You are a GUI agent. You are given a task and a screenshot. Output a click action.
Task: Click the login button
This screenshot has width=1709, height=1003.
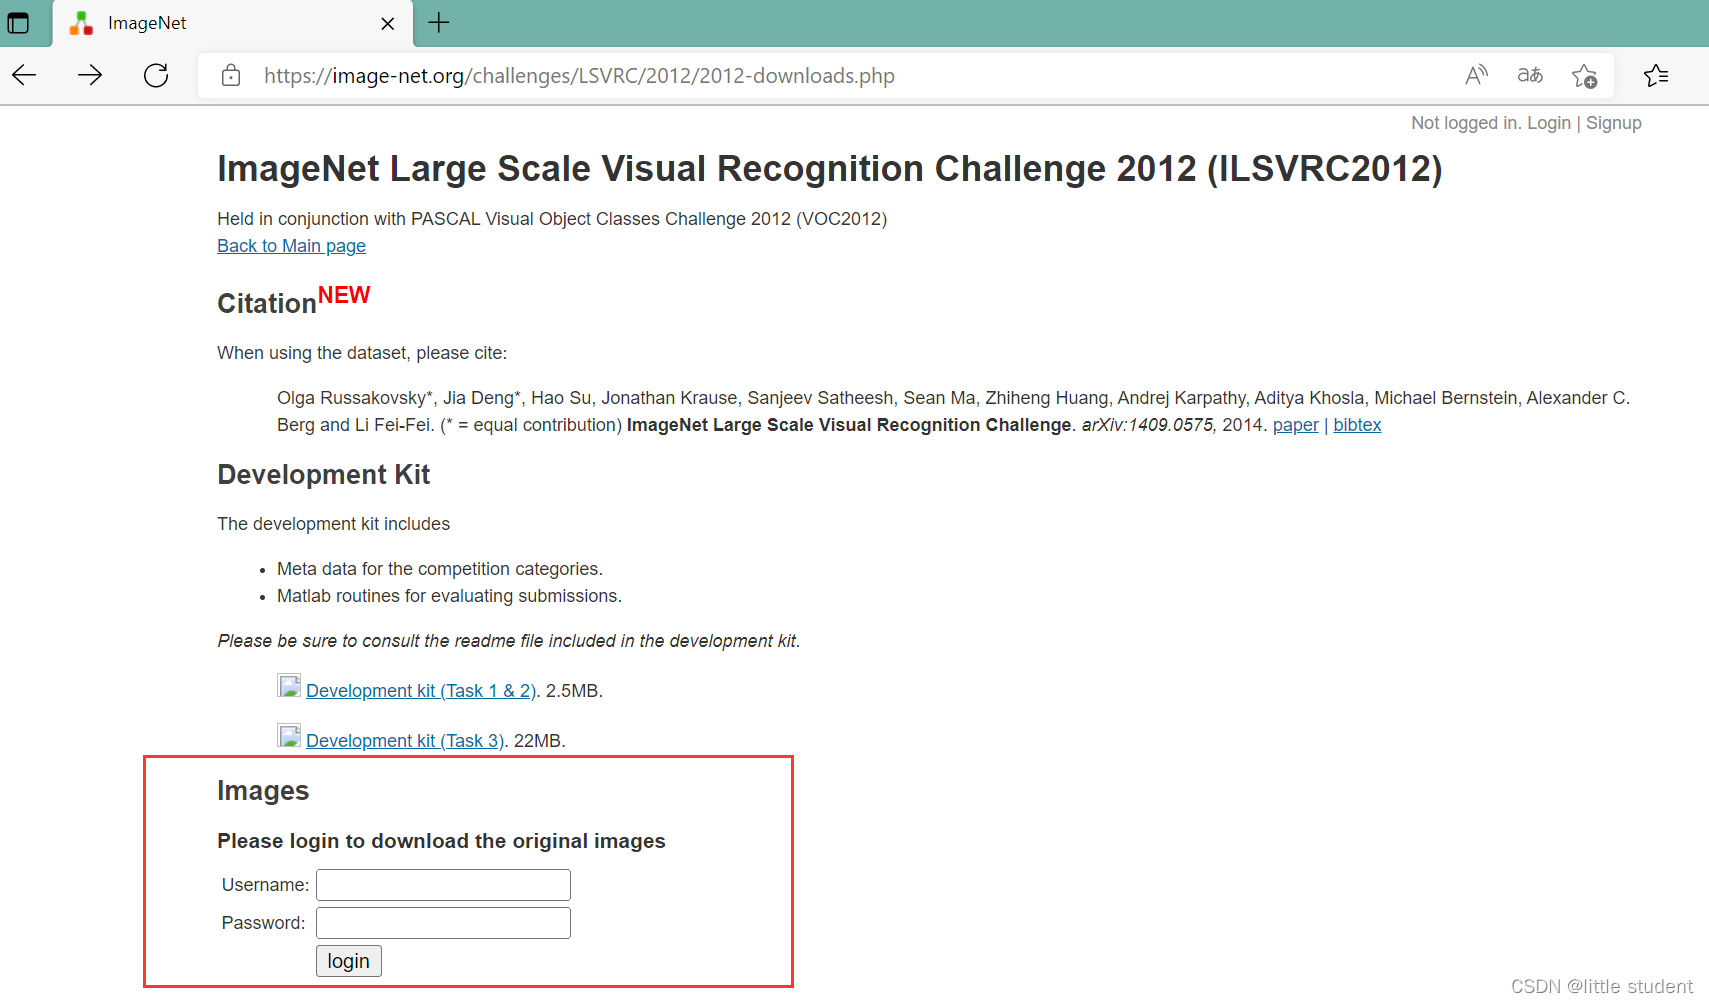(x=349, y=961)
